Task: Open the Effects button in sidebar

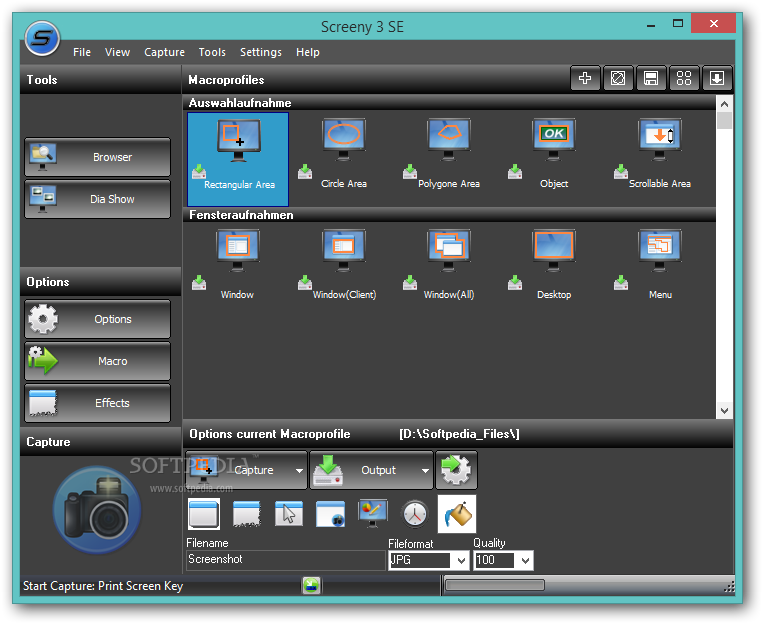Action: pos(97,403)
